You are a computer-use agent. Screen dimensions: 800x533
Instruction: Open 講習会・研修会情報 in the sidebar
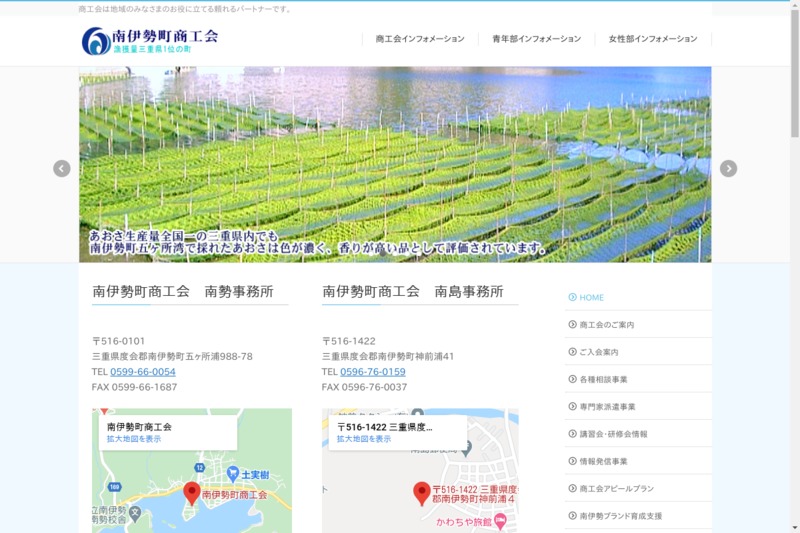613,434
